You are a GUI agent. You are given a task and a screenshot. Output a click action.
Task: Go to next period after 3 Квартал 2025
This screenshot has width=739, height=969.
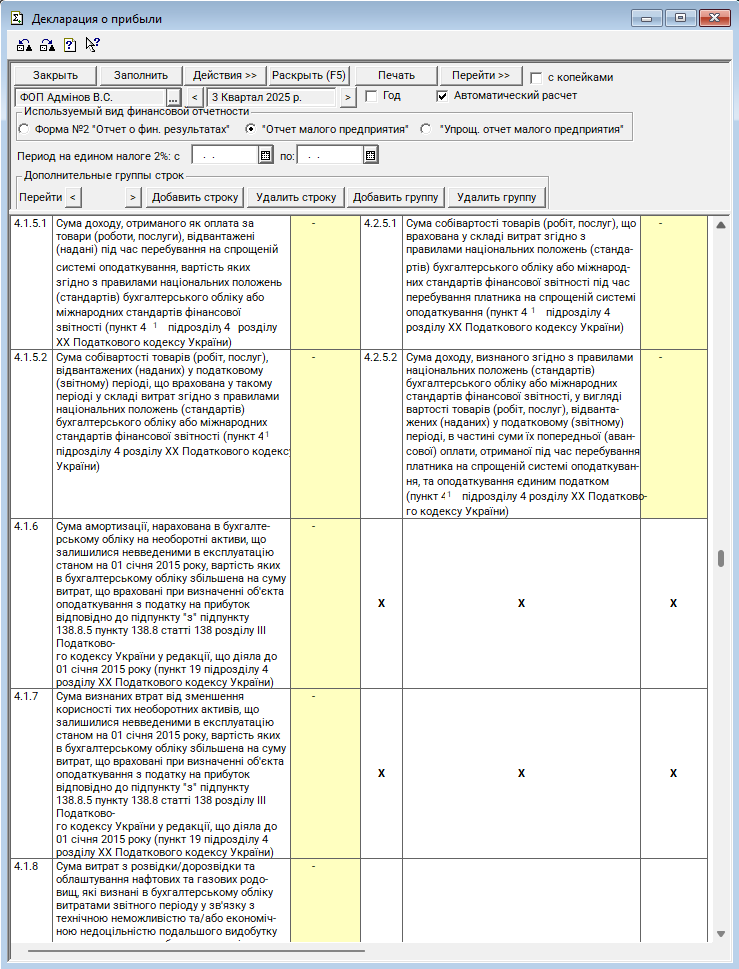[348, 97]
